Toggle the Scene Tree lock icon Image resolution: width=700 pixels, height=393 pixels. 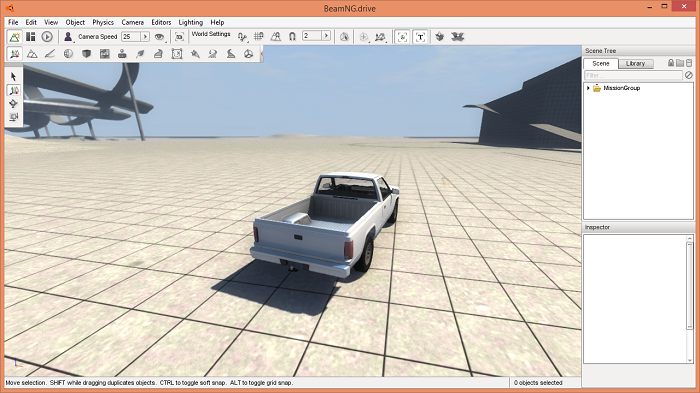pyautogui.click(x=671, y=63)
